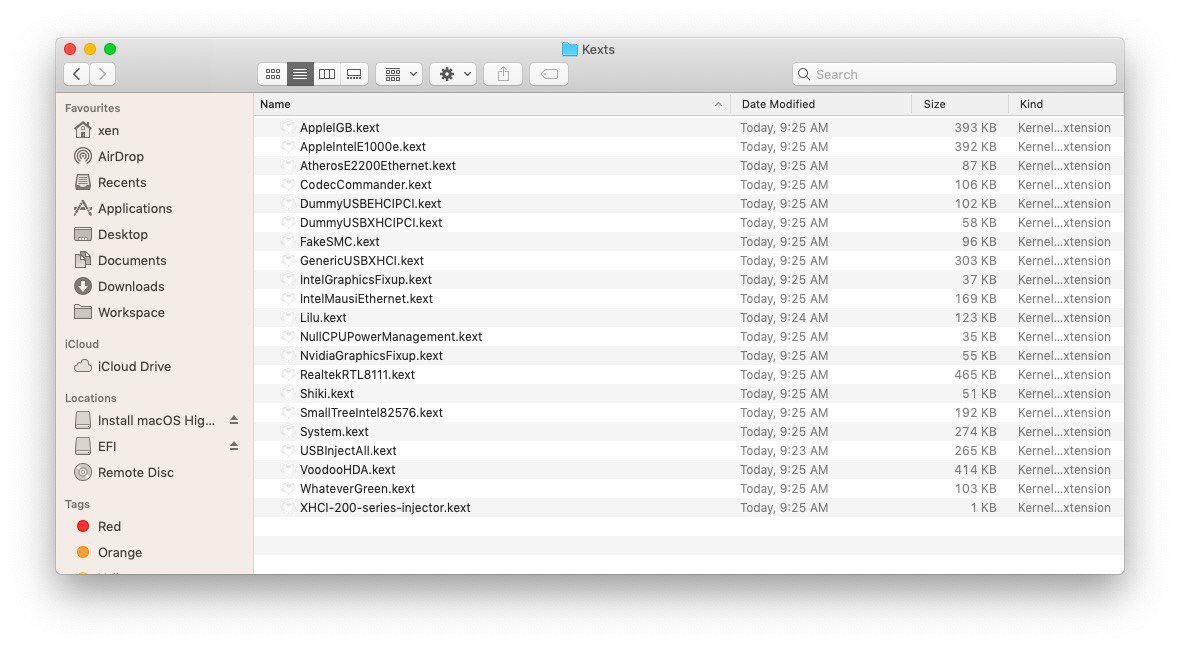This screenshot has height=648, width=1180.
Task: Open the Workspace folder in the sidebar
Action: point(131,312)
